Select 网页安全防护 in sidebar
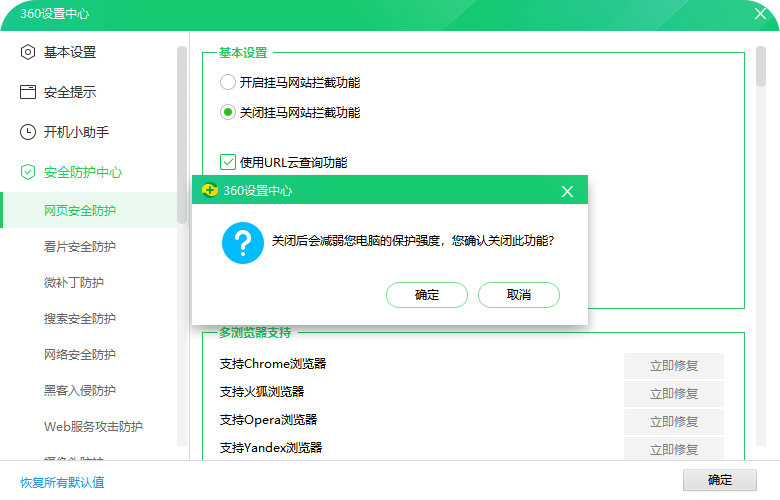Screen dimensions: 780x500 89,210
